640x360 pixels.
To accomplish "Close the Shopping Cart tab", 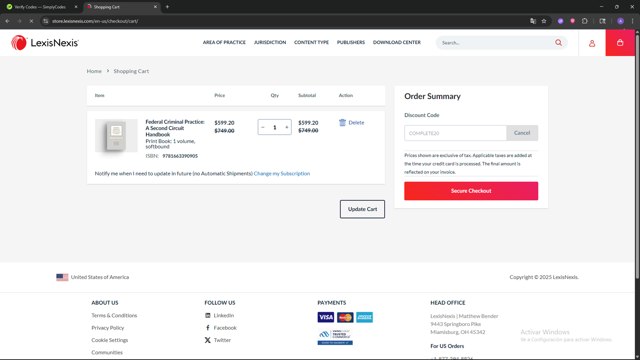I will coord(155,7).
